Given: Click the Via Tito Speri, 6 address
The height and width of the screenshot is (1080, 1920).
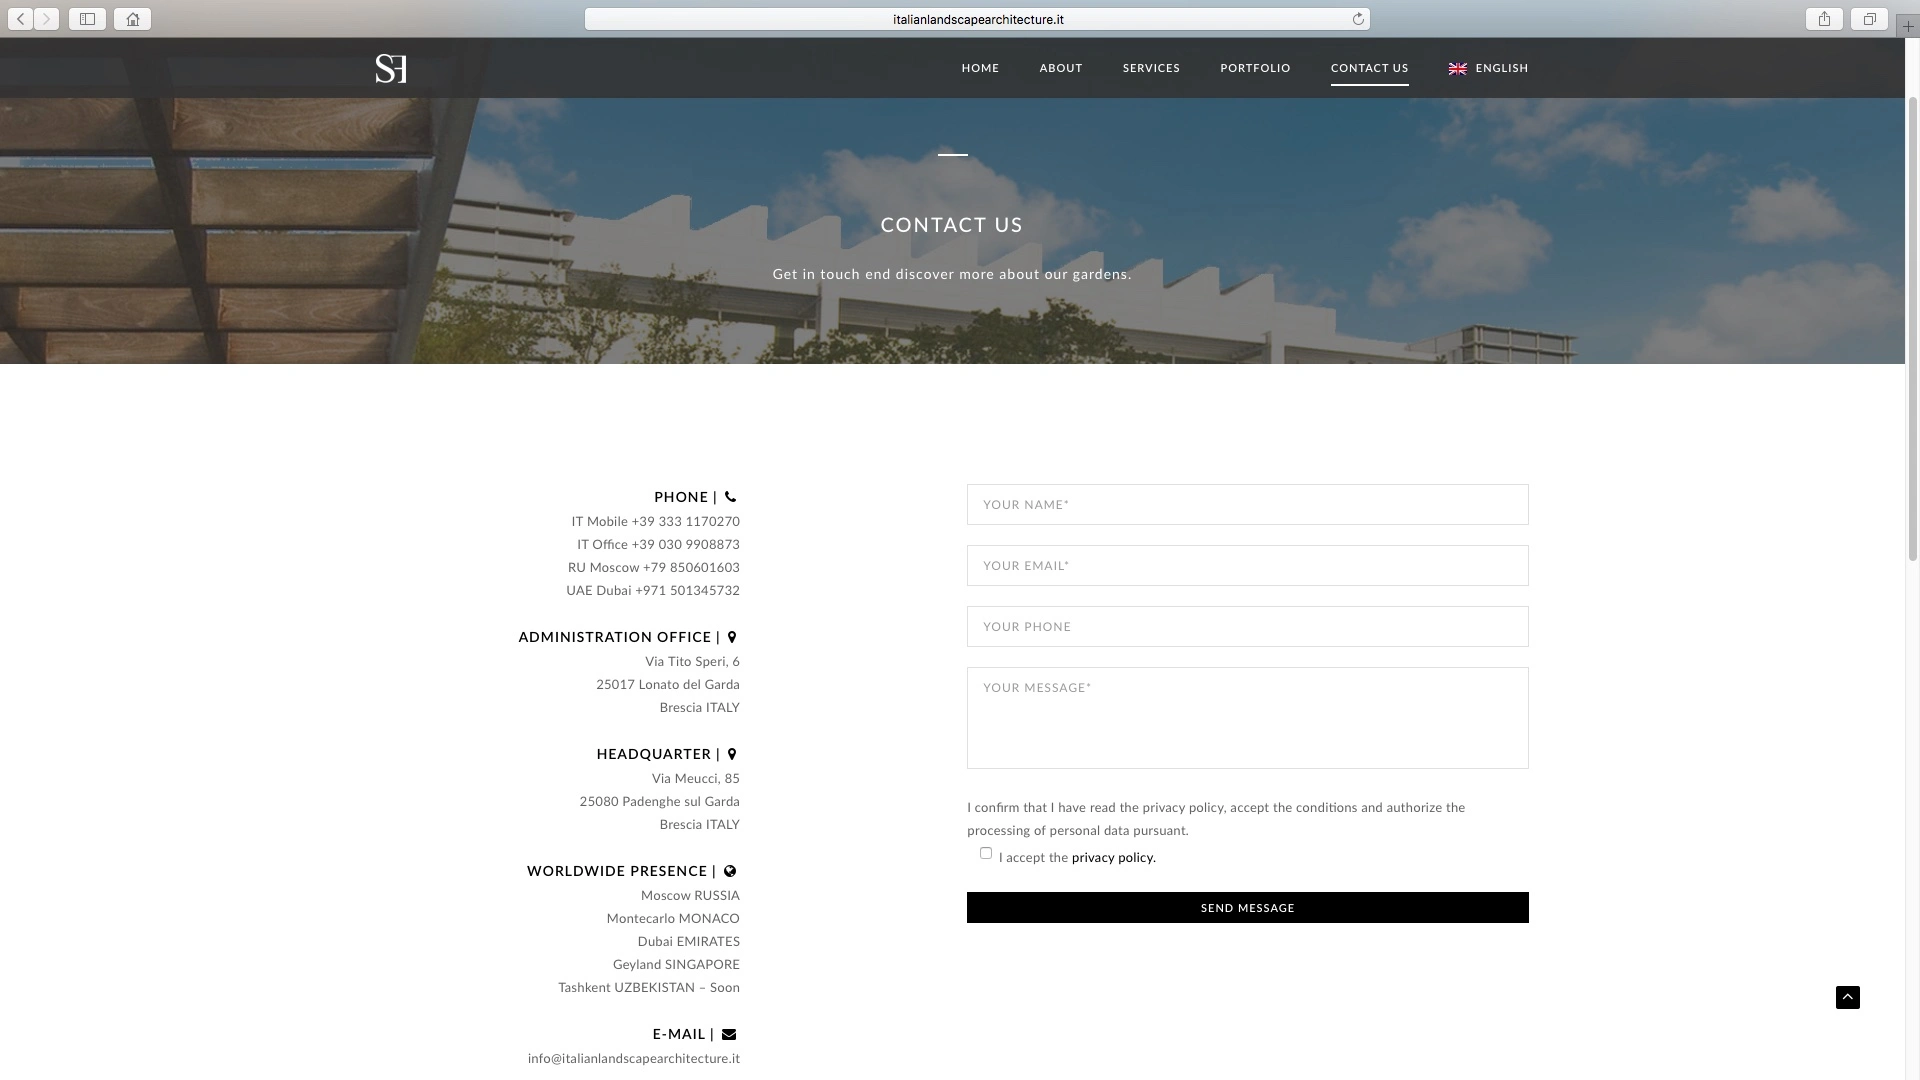Looking at the screenshot, I should (692, 661).
